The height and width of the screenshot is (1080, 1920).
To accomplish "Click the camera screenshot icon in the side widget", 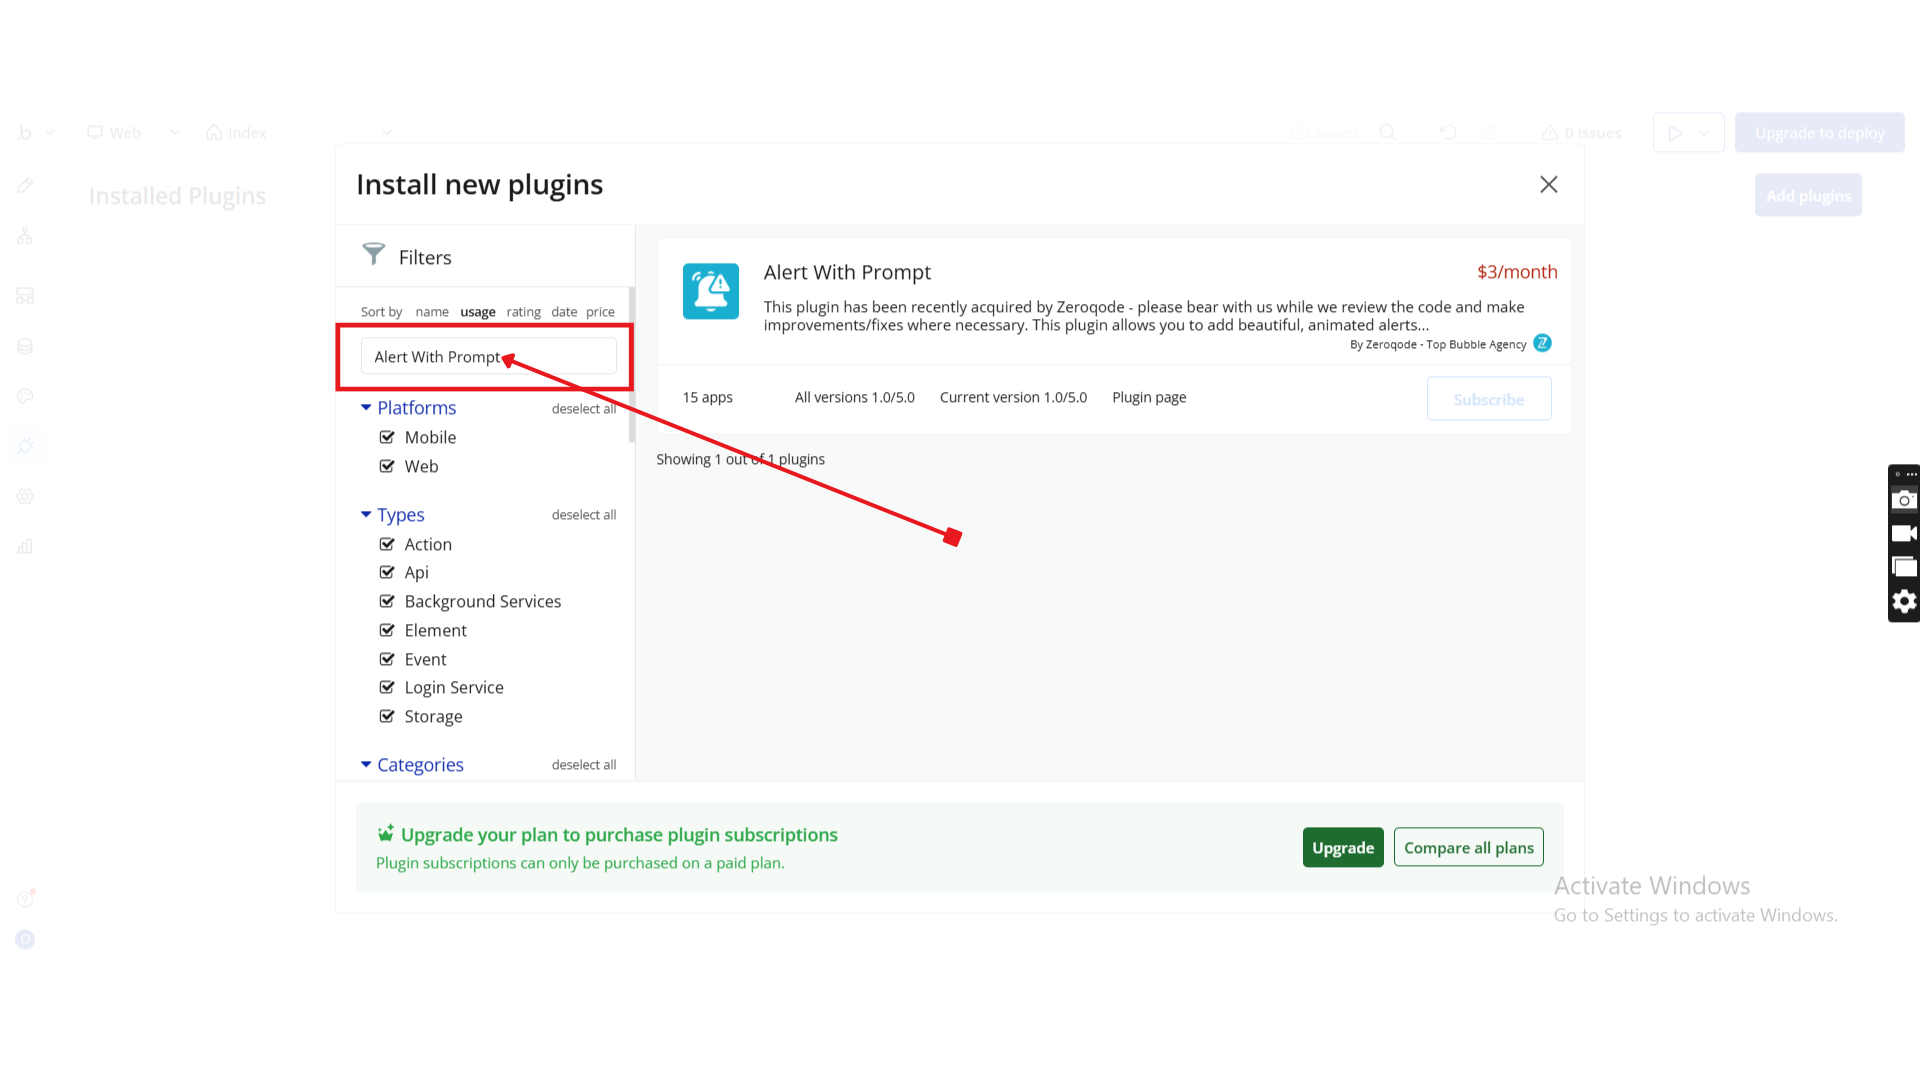I will click(1904, 500).
